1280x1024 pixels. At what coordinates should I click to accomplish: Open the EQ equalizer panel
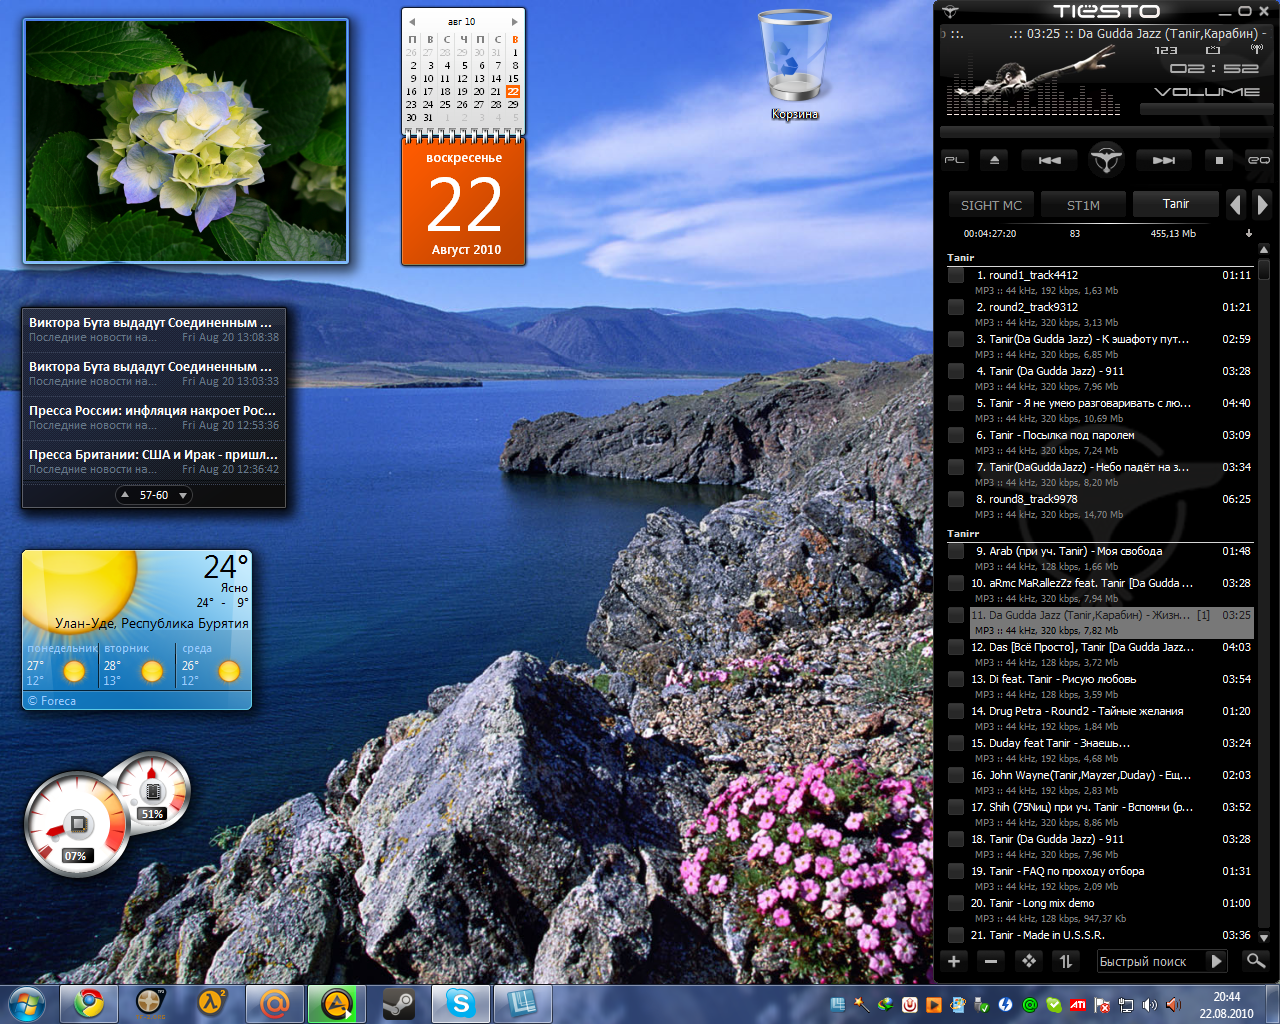pyautogui.click(x=1258, y=160)
